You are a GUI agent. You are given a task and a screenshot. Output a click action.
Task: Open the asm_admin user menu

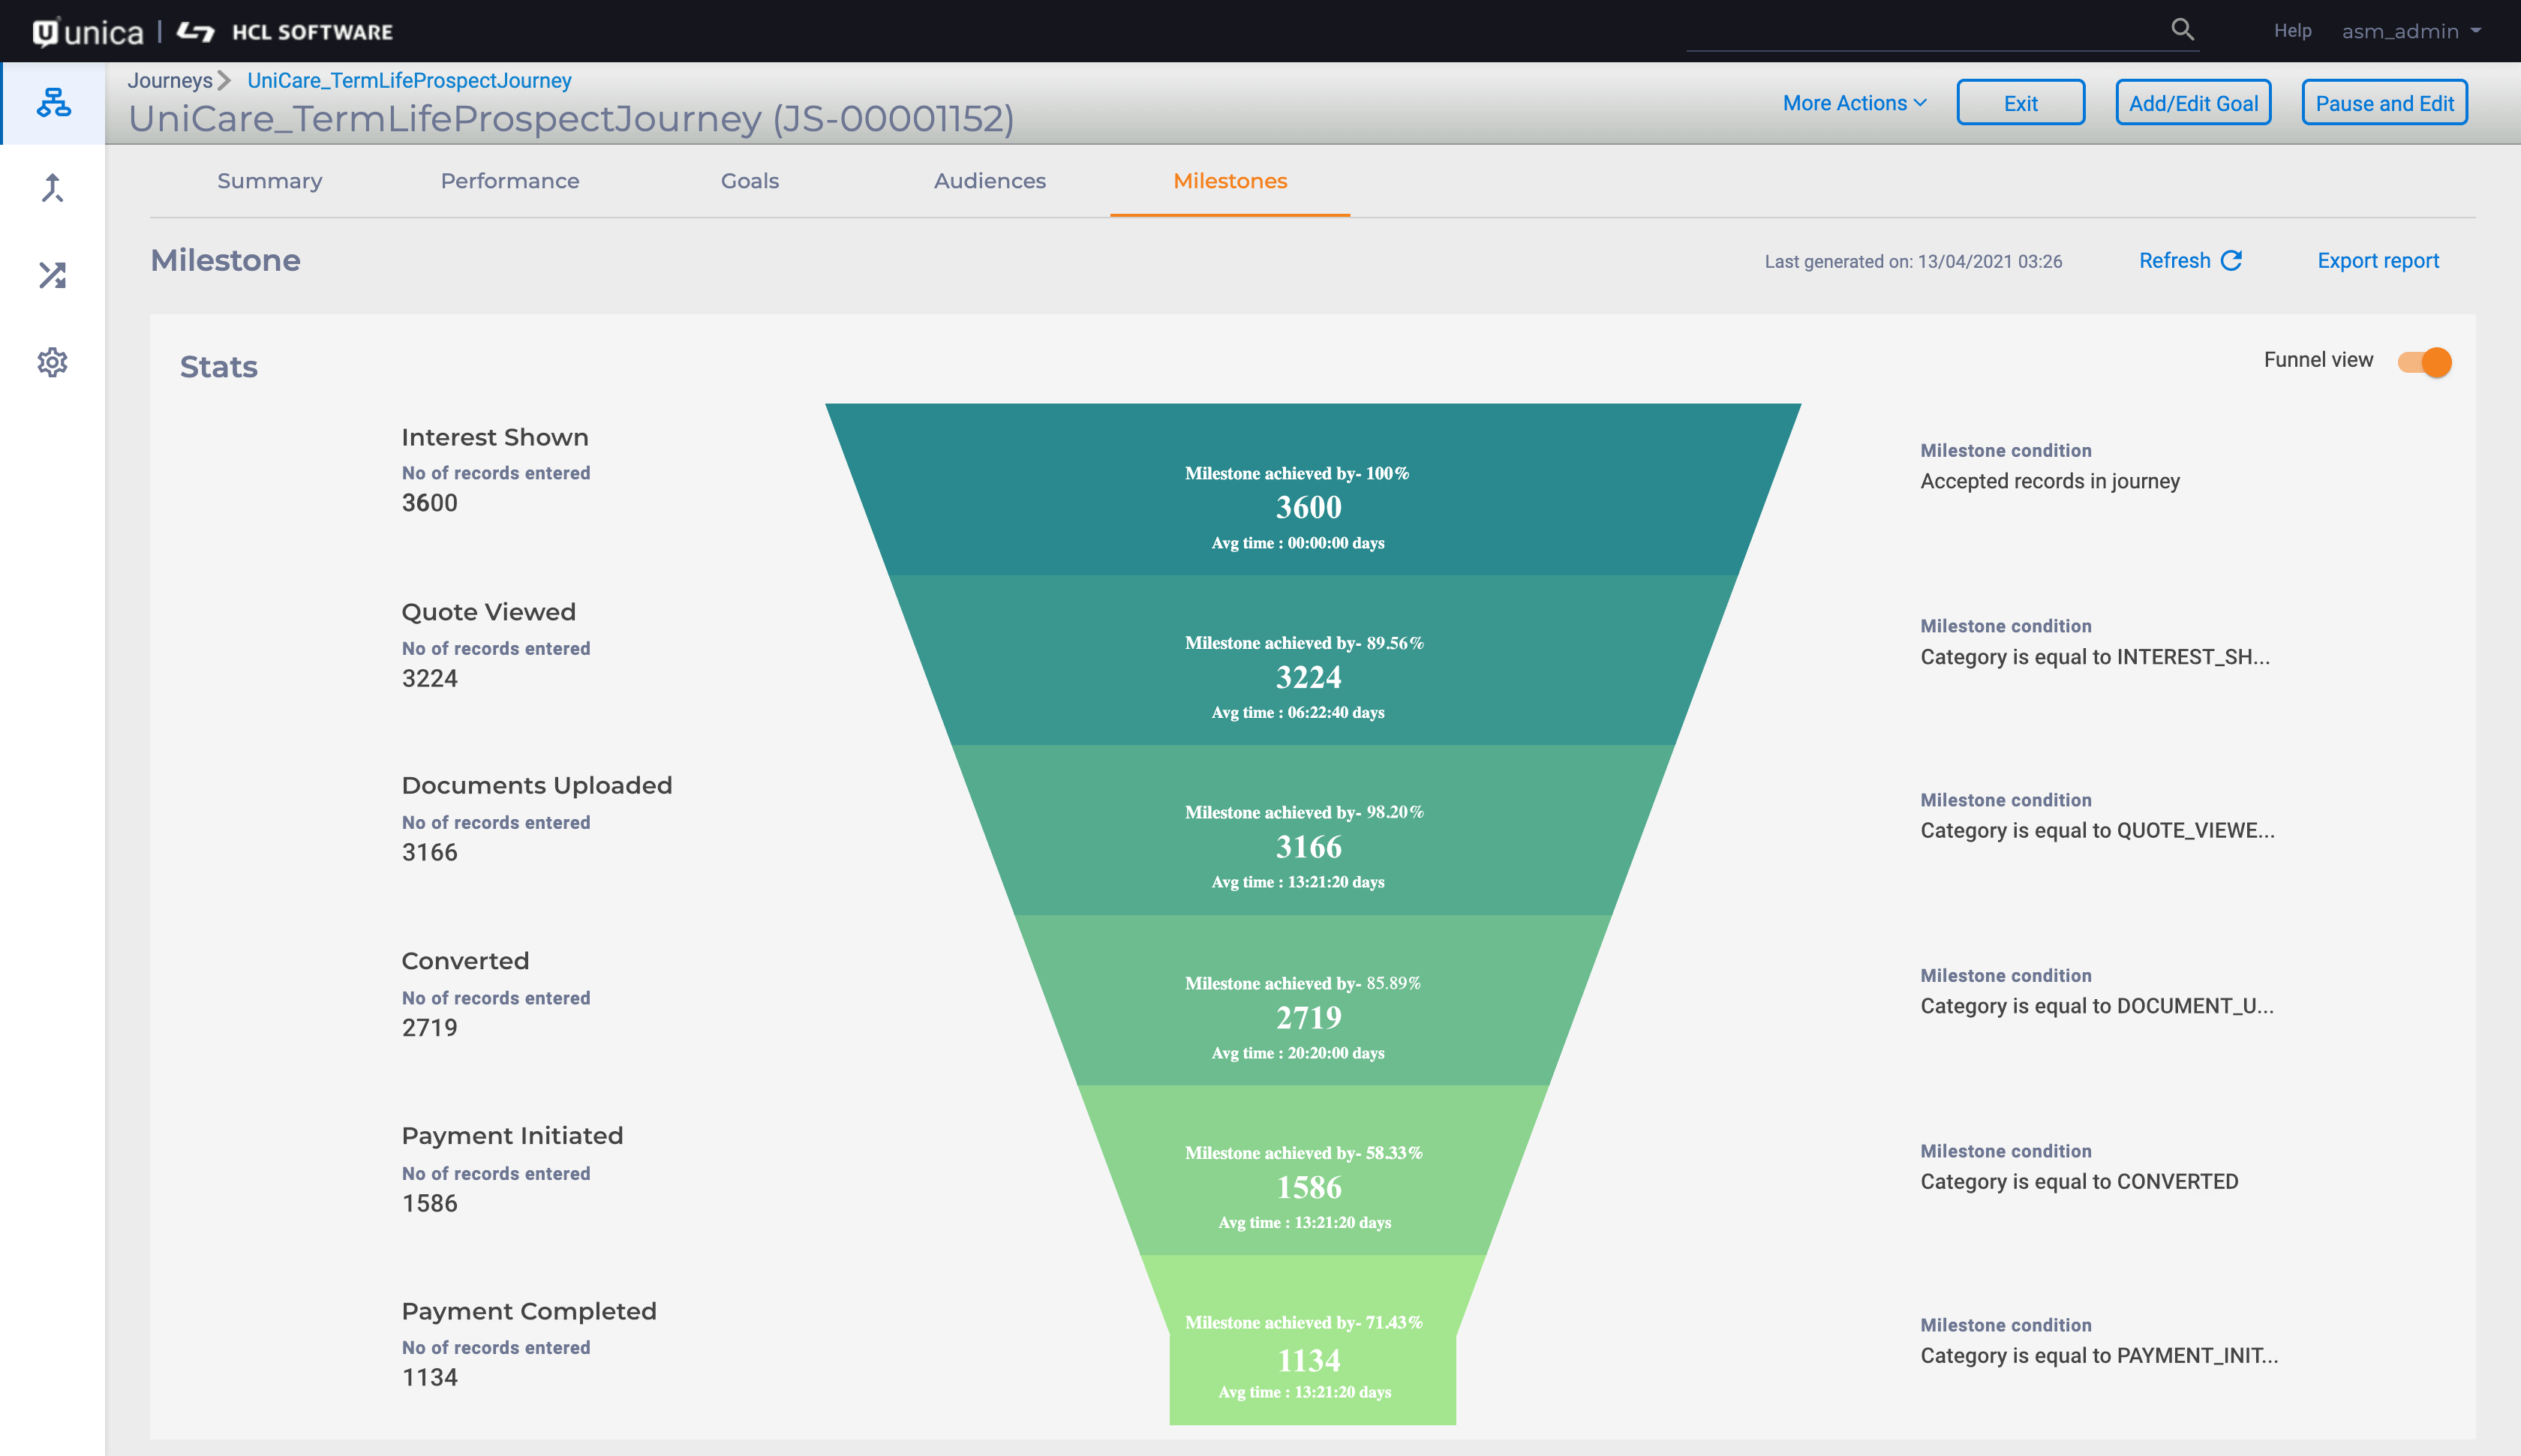coord(2411,31)
